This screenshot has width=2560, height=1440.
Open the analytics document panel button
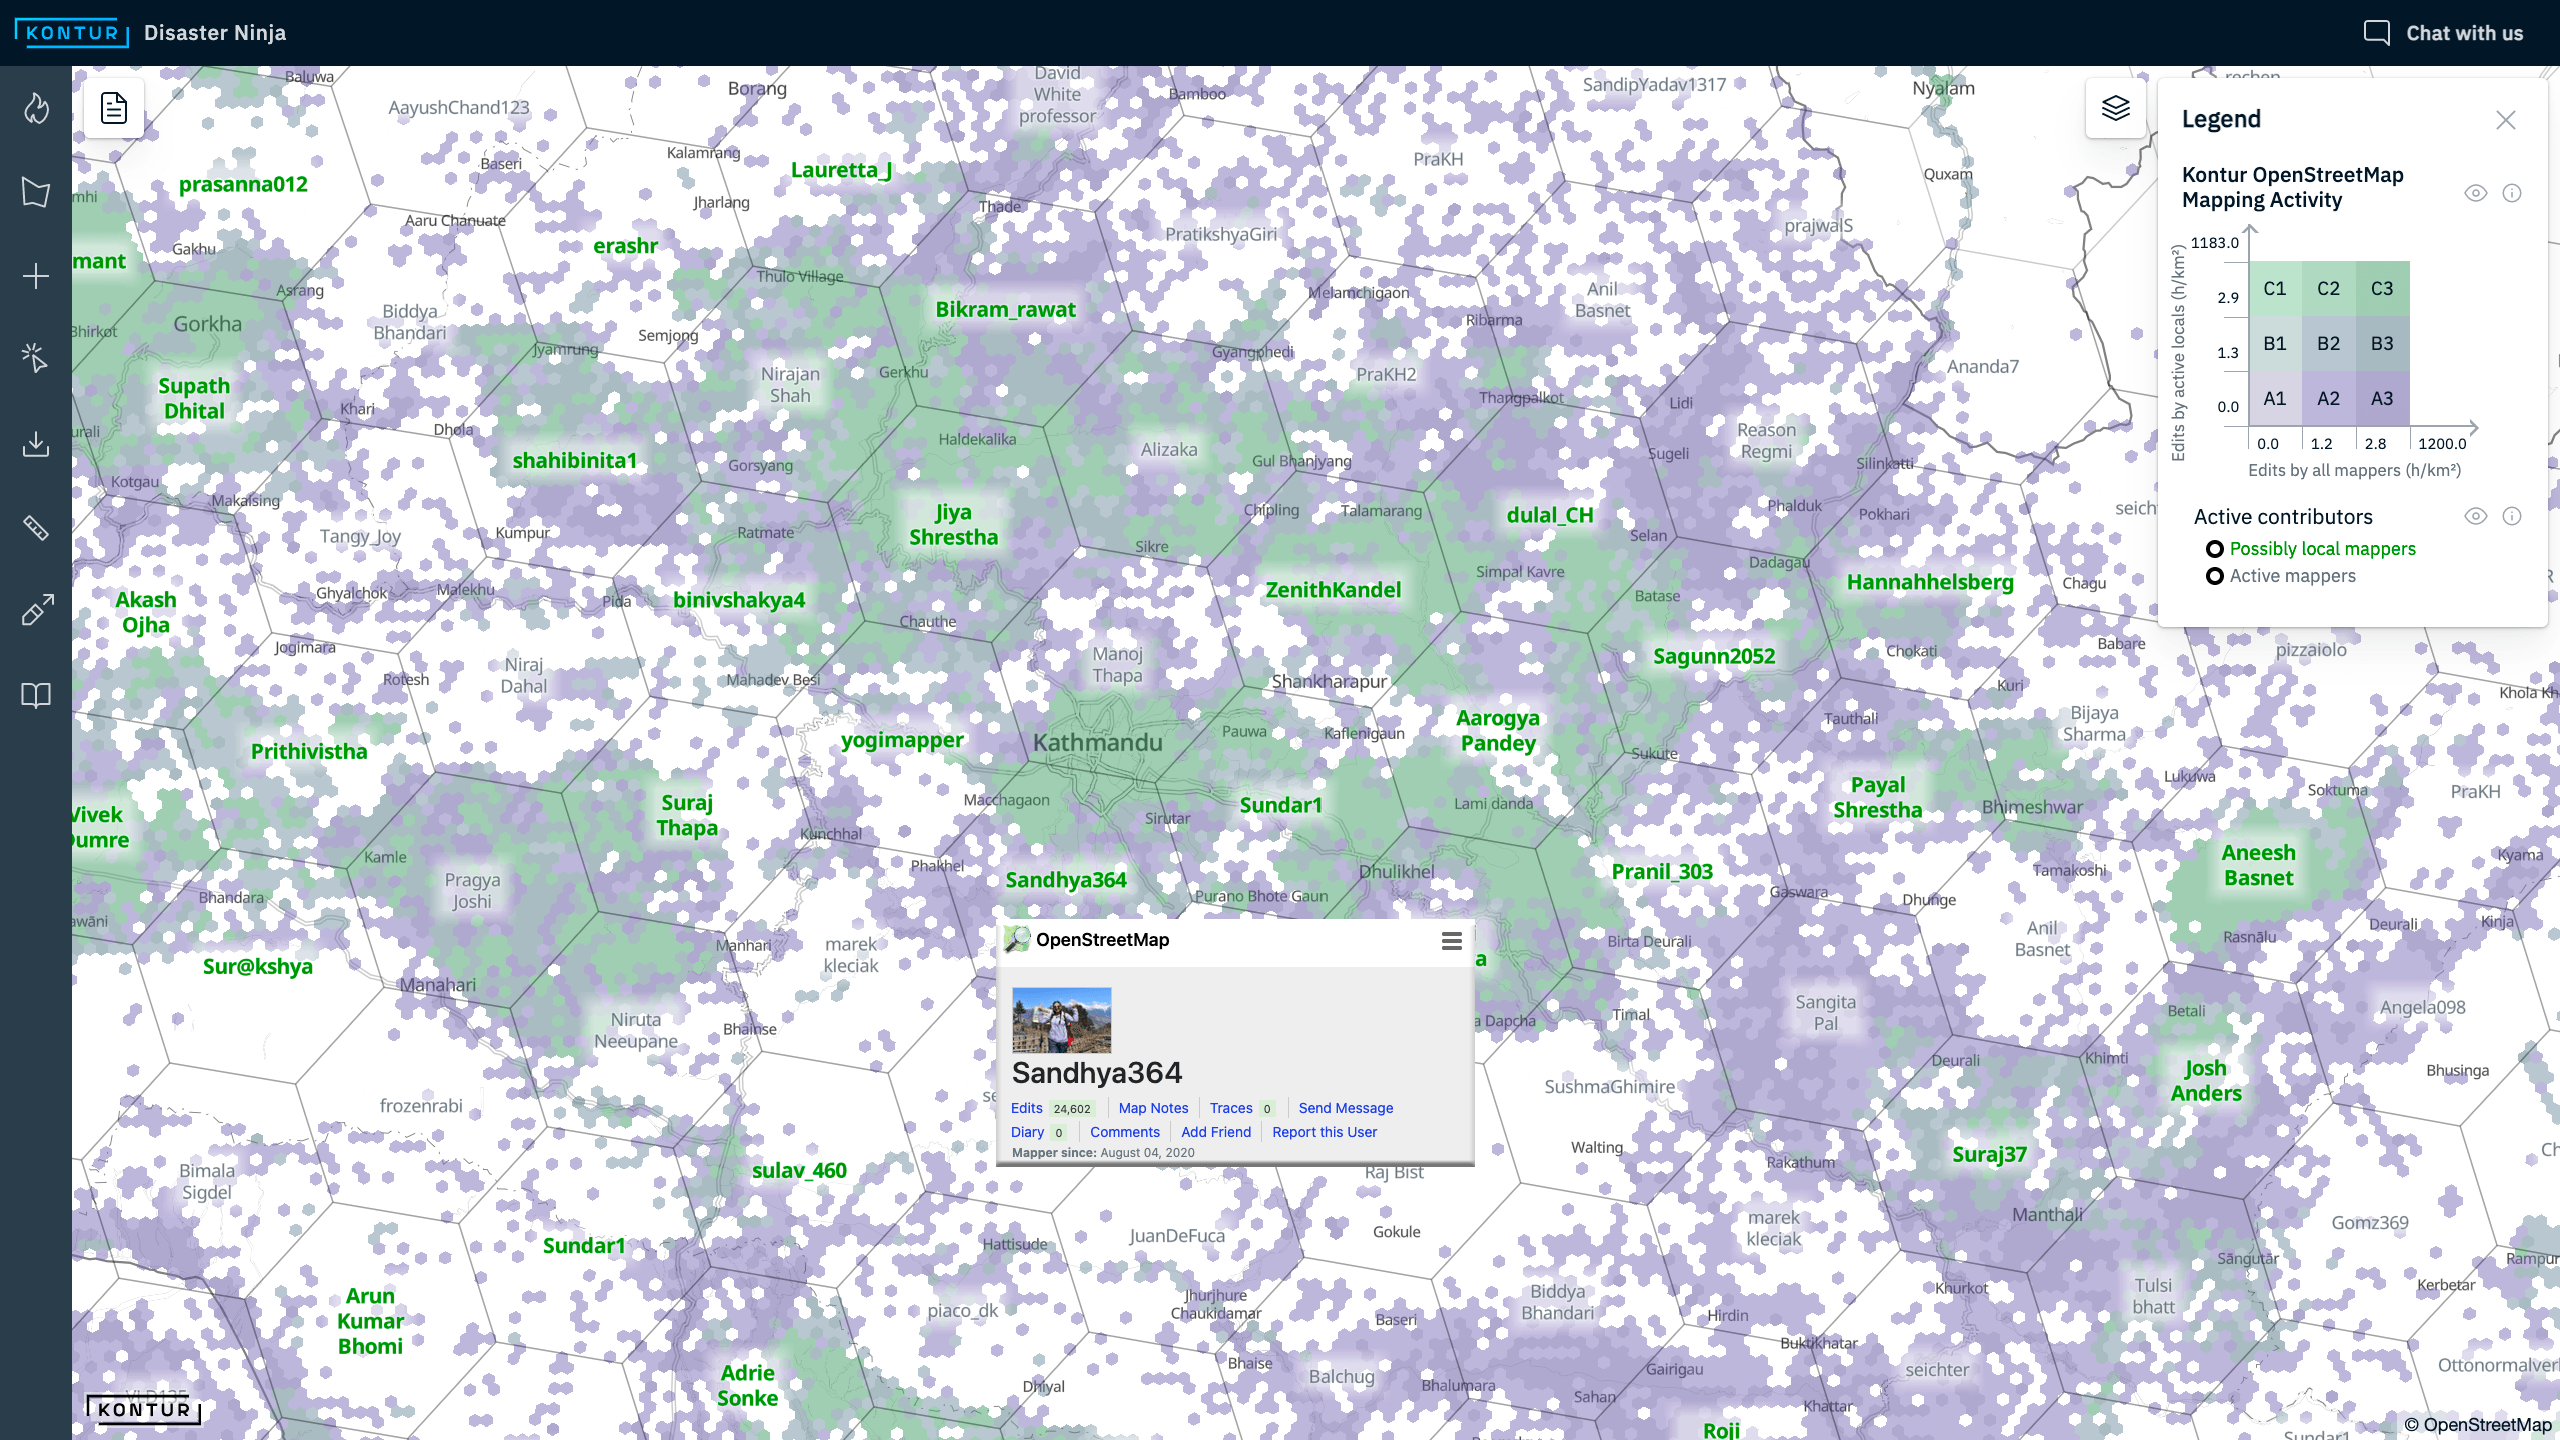click(114, 108)
